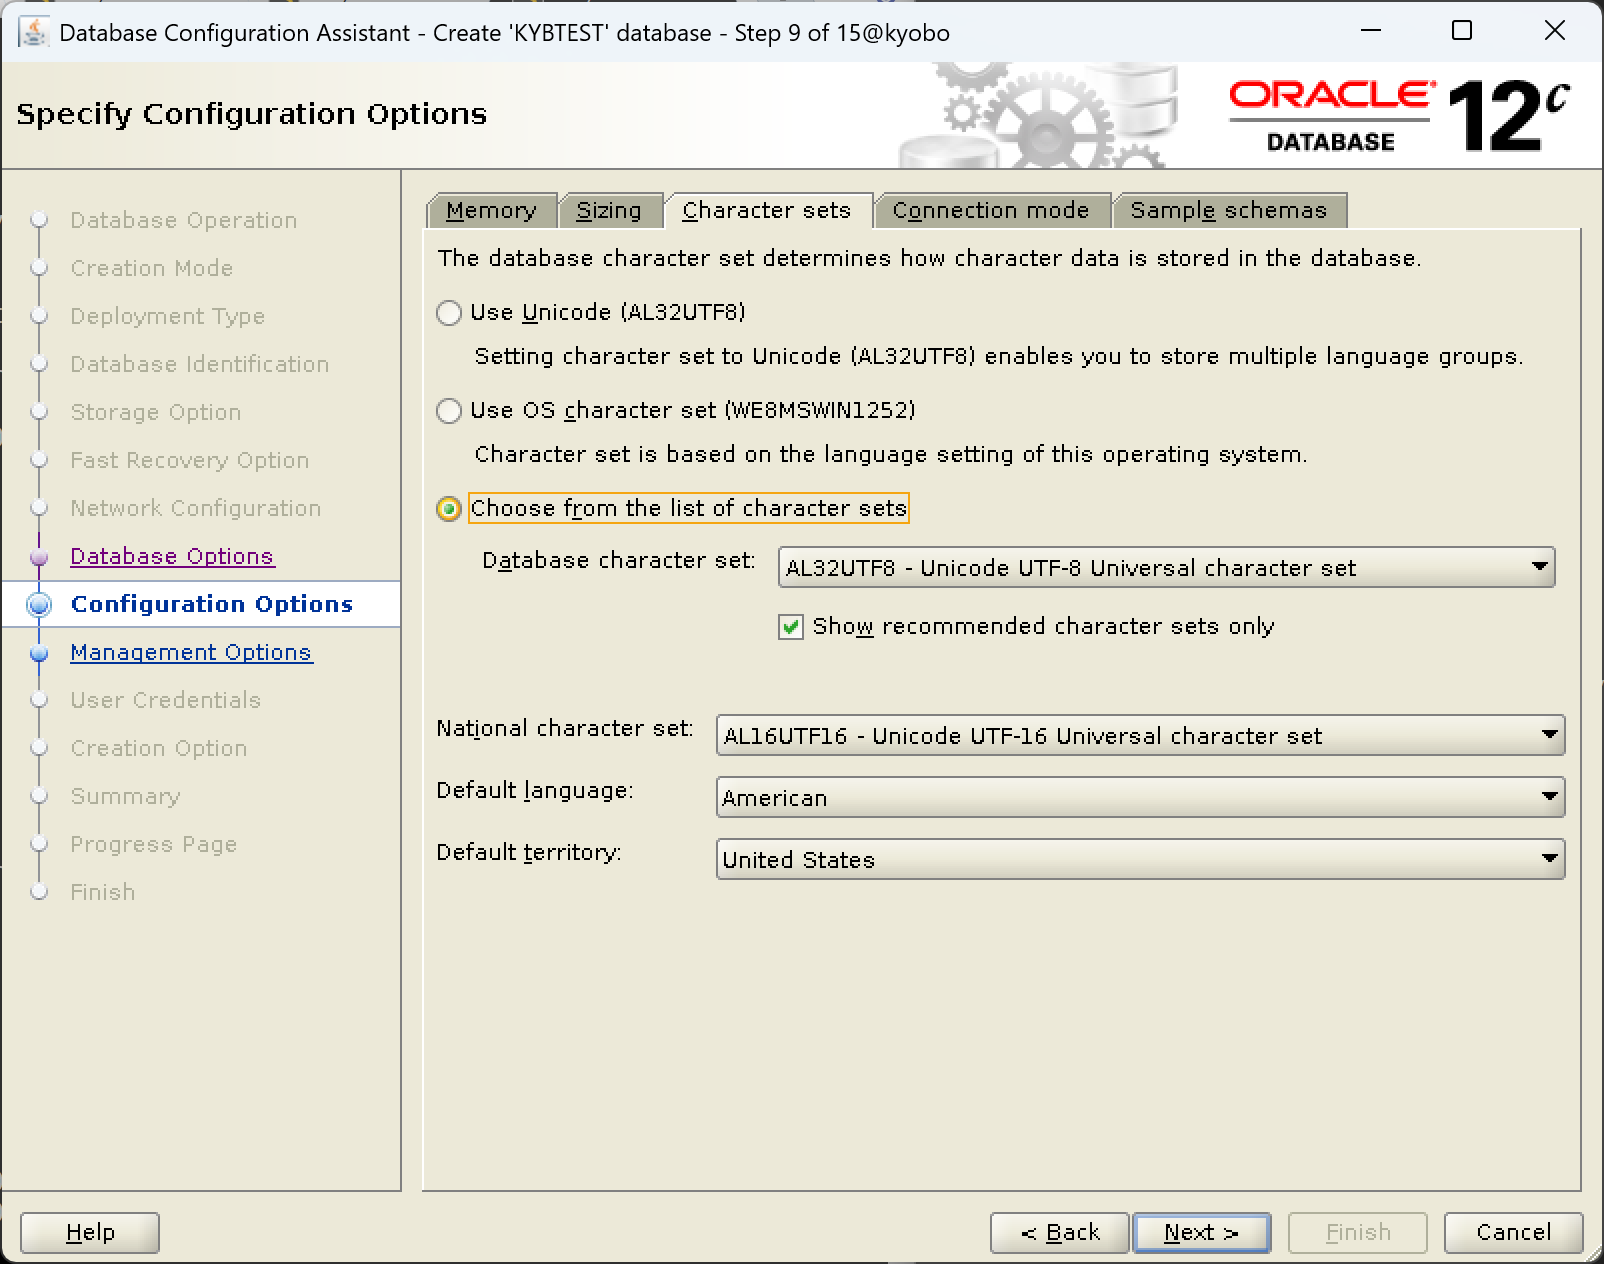
Task: Open the Sample schemas tab
Action: click(x=1229, y=211)
